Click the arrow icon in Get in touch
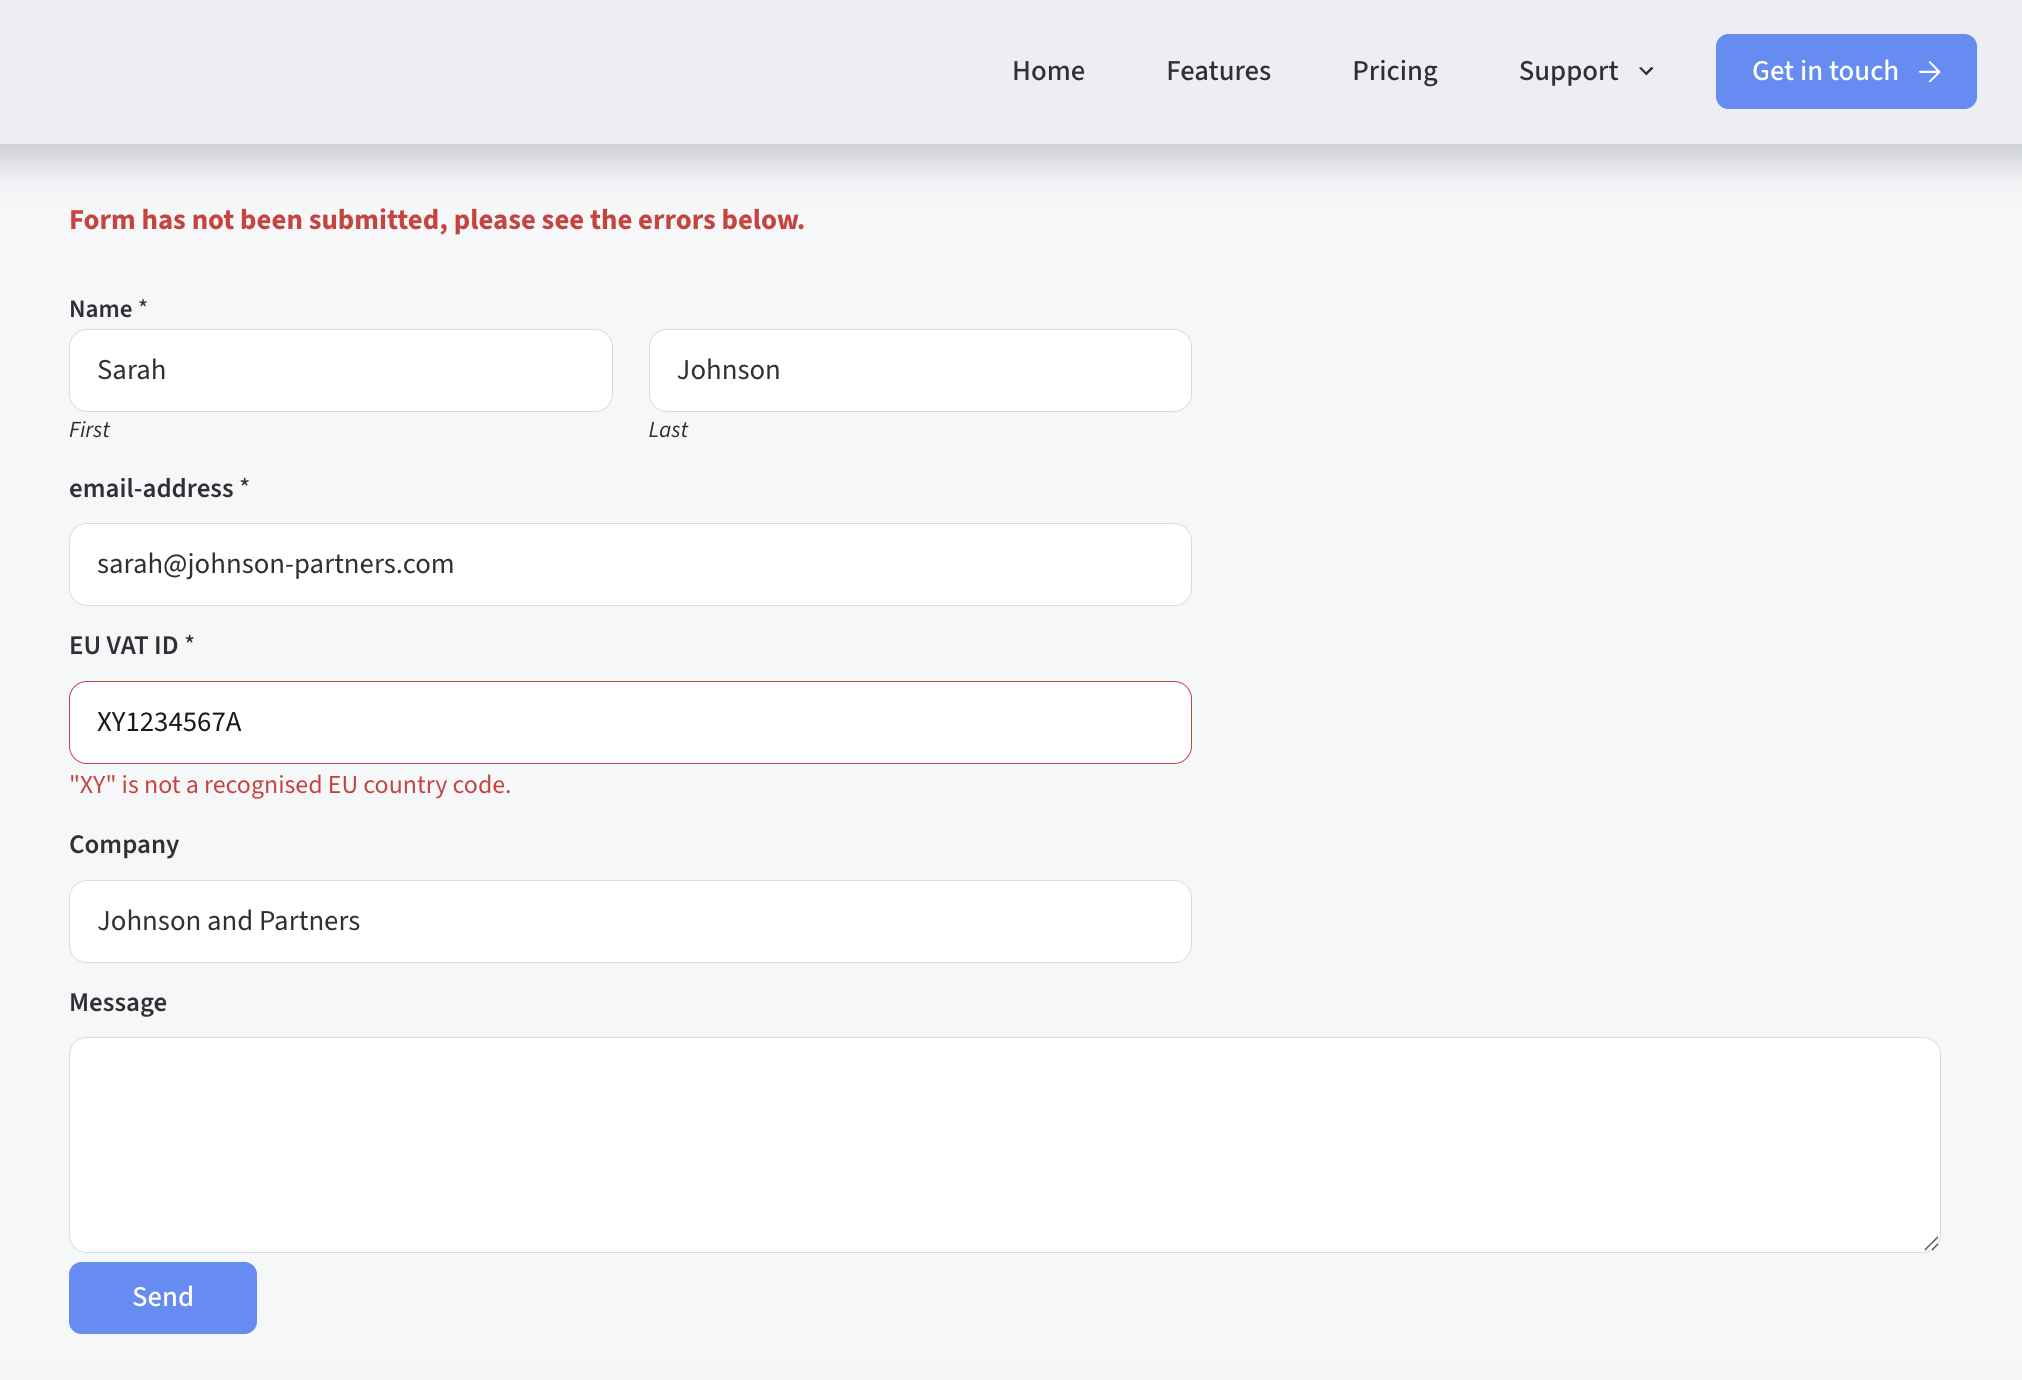Viewport: 2022px width, 1380px height. [x=1930, y=71]
